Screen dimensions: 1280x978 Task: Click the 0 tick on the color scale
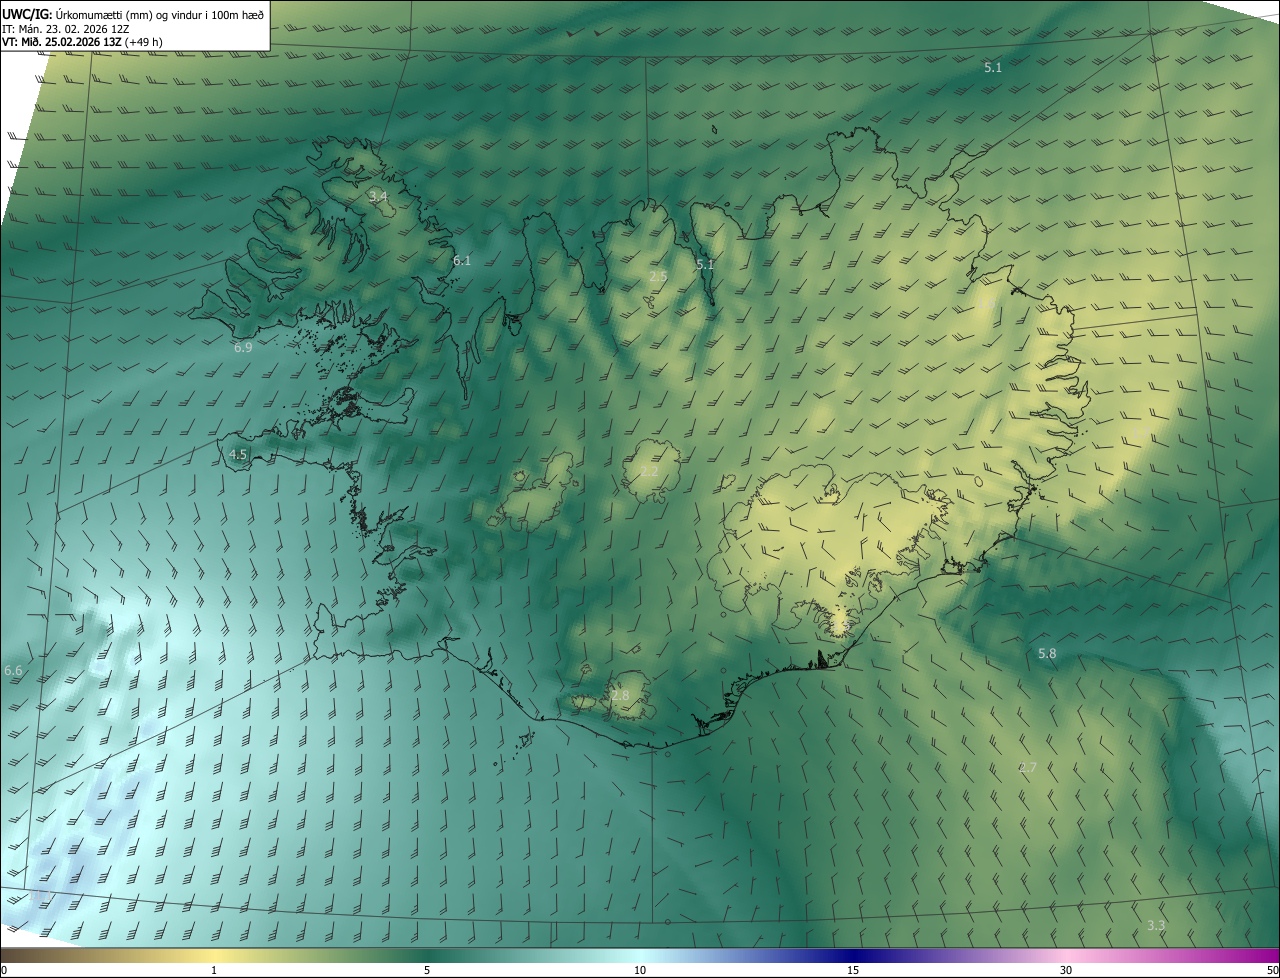point(4,970)
